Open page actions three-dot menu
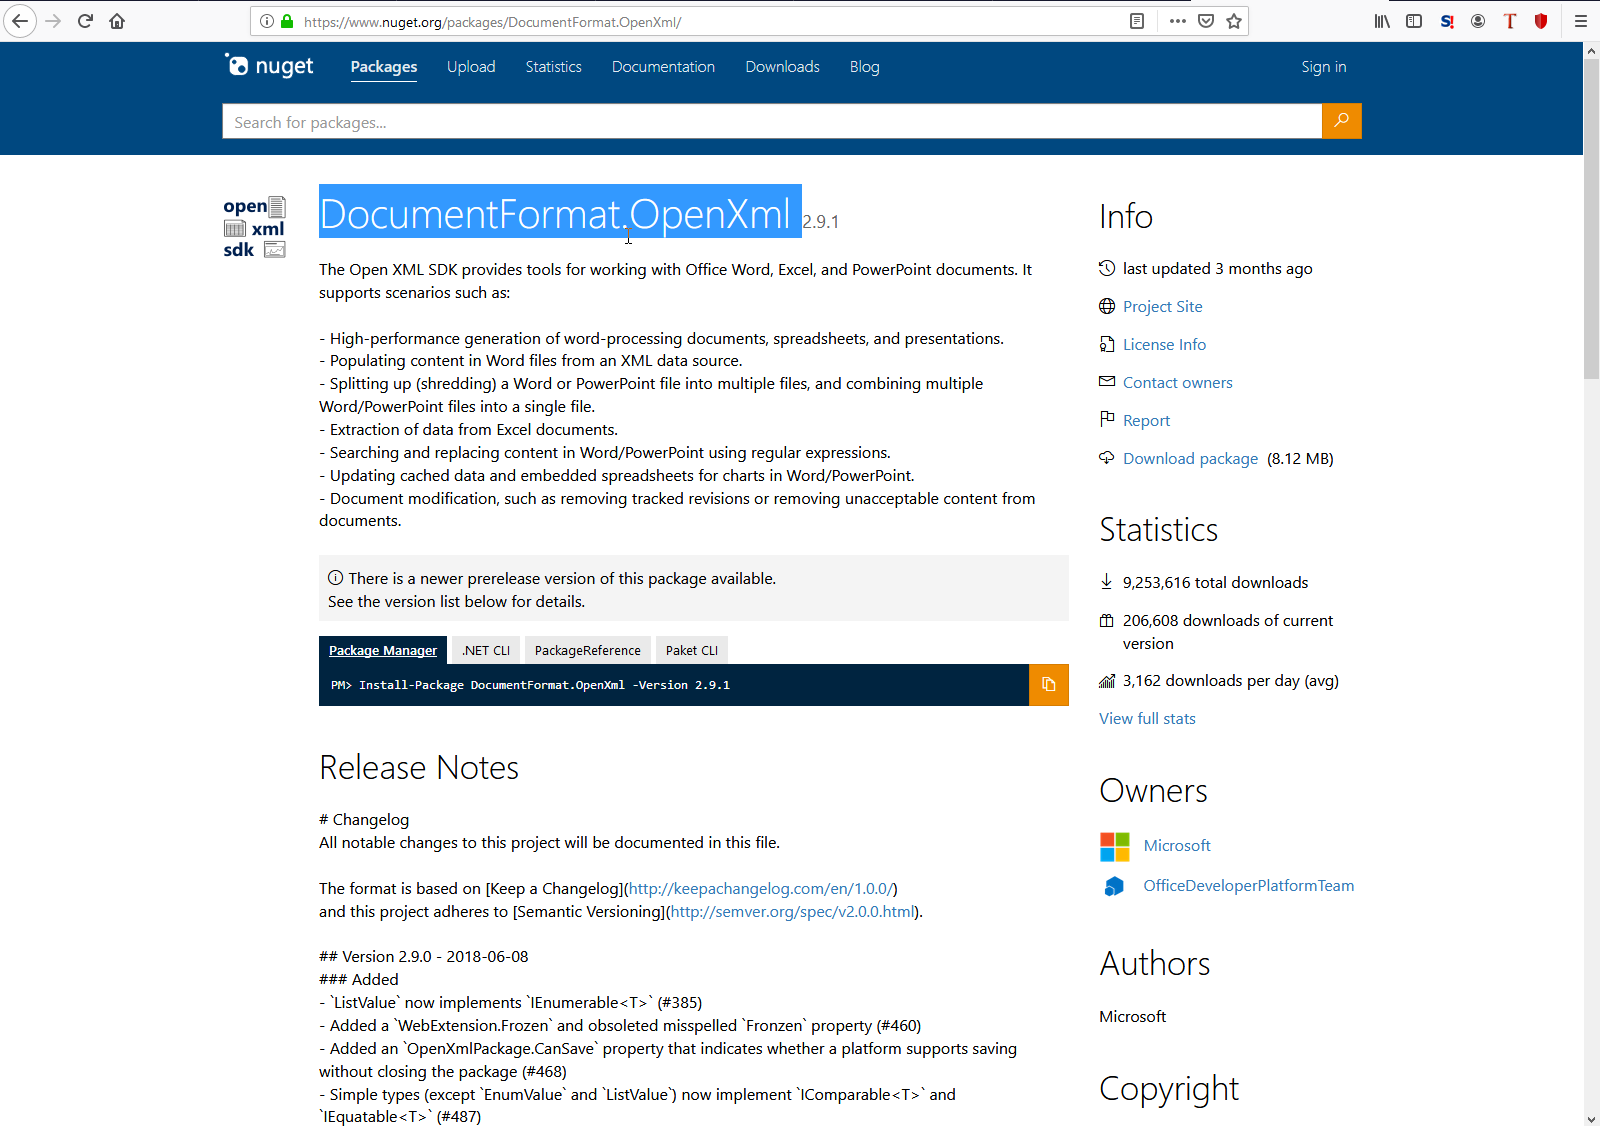The height and width of the screenshot is (1126, 1600). pyautogui.click(x=1178, y=21)
